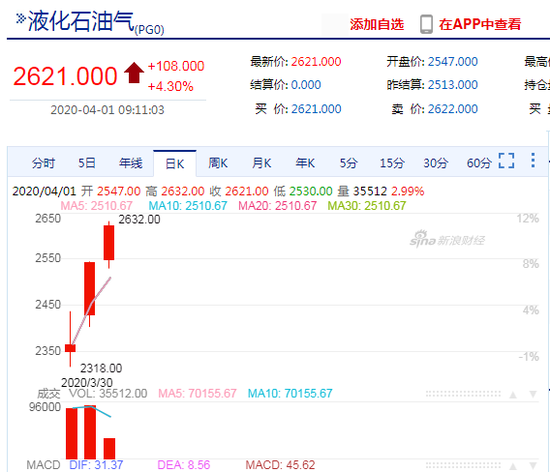Open the chart's three-dot options menu
550x472 pixels.
point(533,160)
